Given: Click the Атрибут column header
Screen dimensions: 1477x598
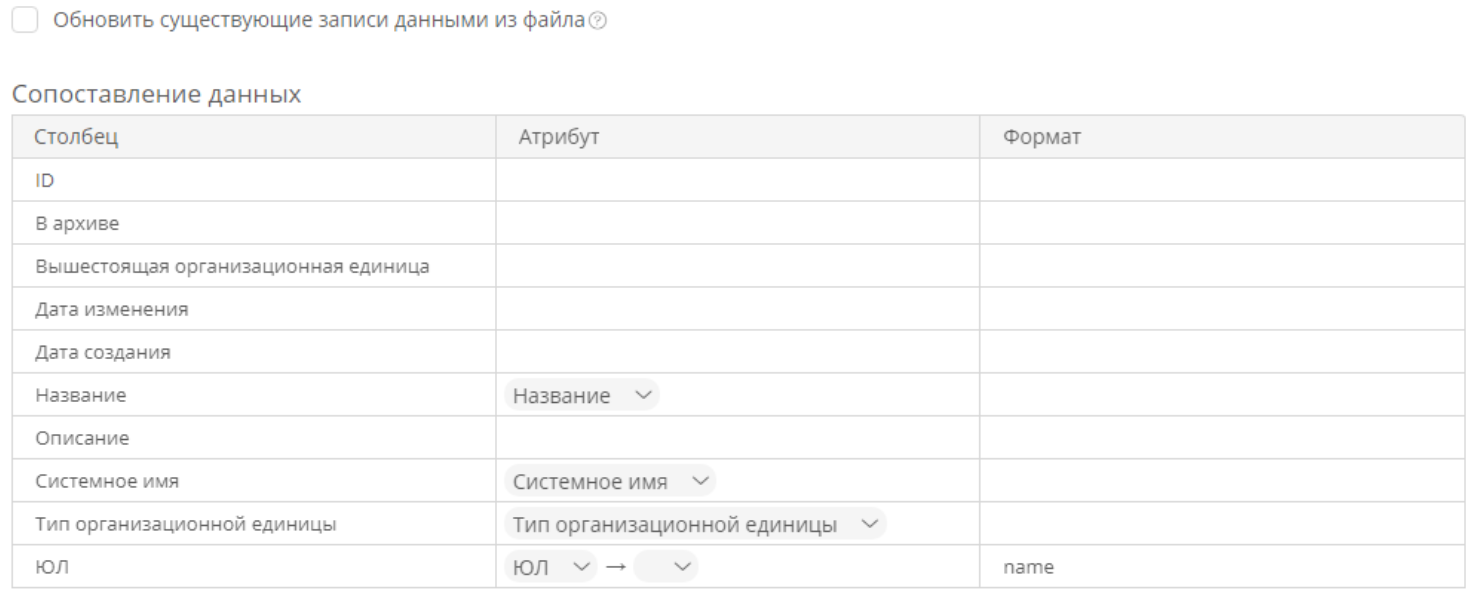Looking at the screenshot, I should tap(737, 137).
